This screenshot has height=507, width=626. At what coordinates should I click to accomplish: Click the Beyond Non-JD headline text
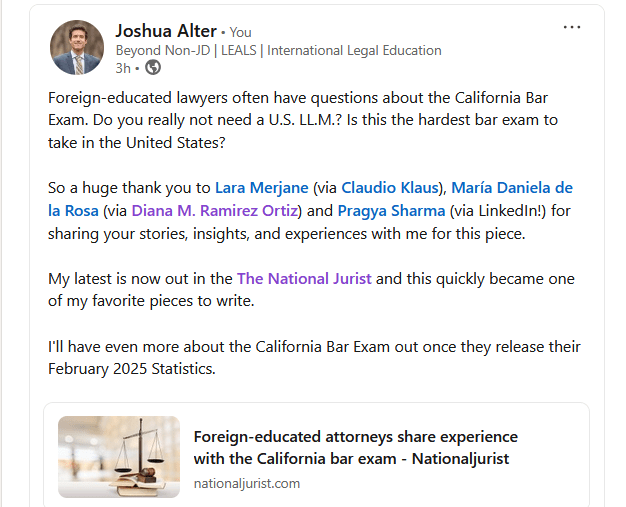(278, 50)
